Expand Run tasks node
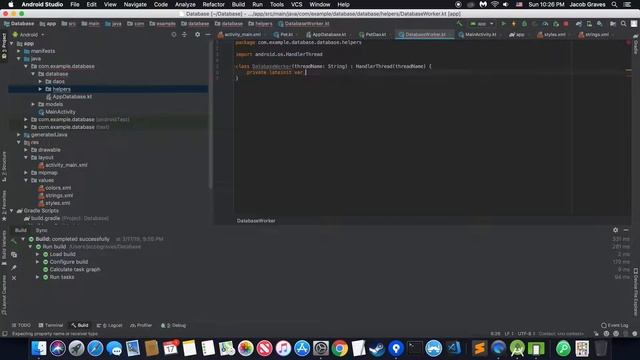 (38, 277)
